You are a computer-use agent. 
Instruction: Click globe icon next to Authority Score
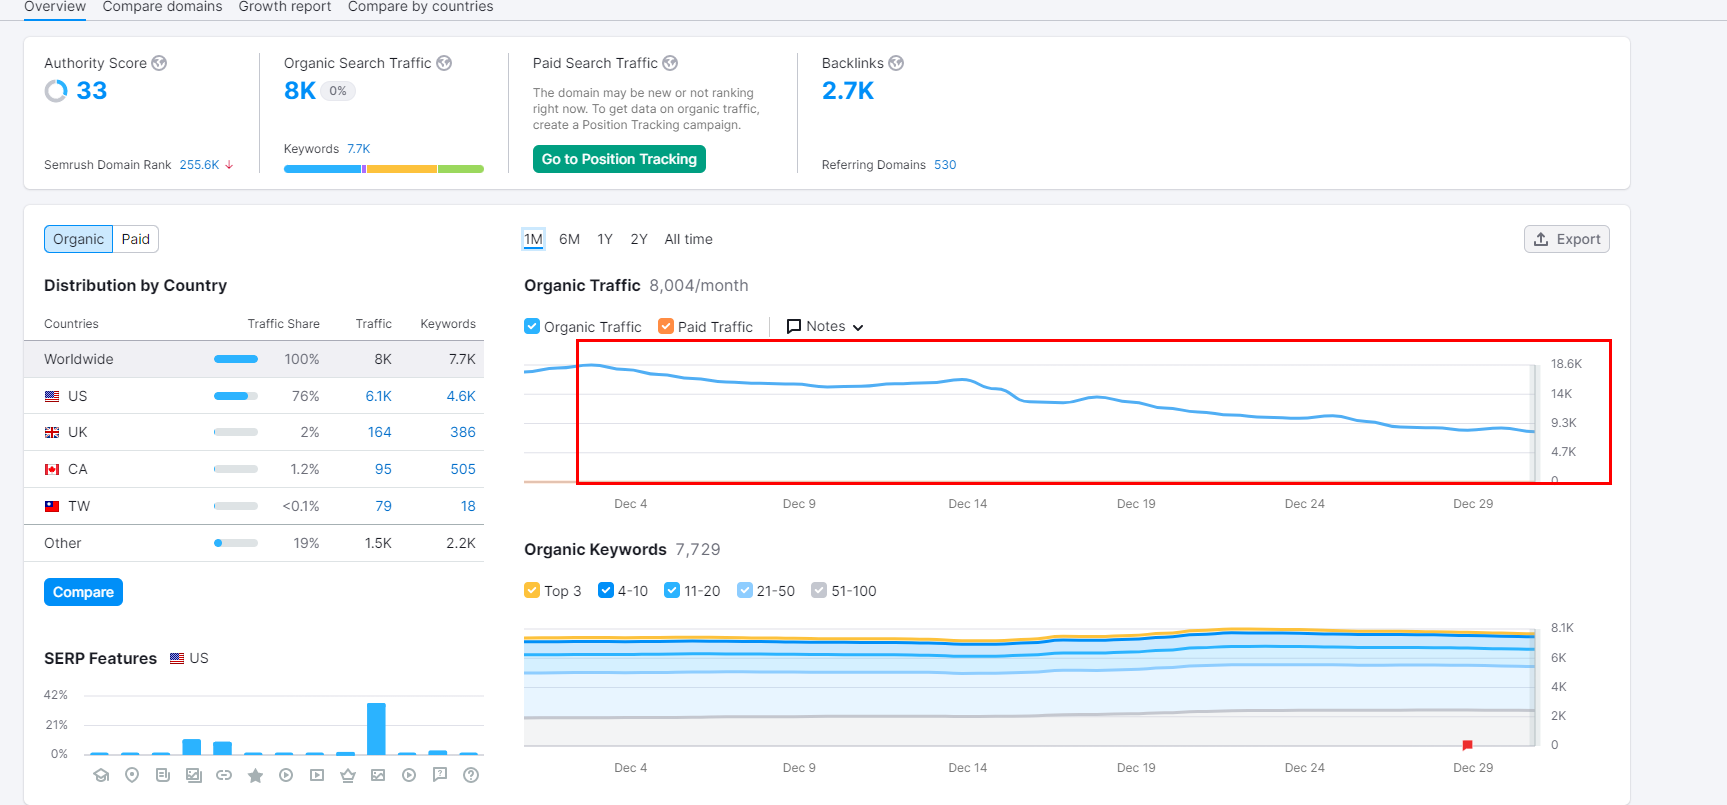(x=159, y=63)
